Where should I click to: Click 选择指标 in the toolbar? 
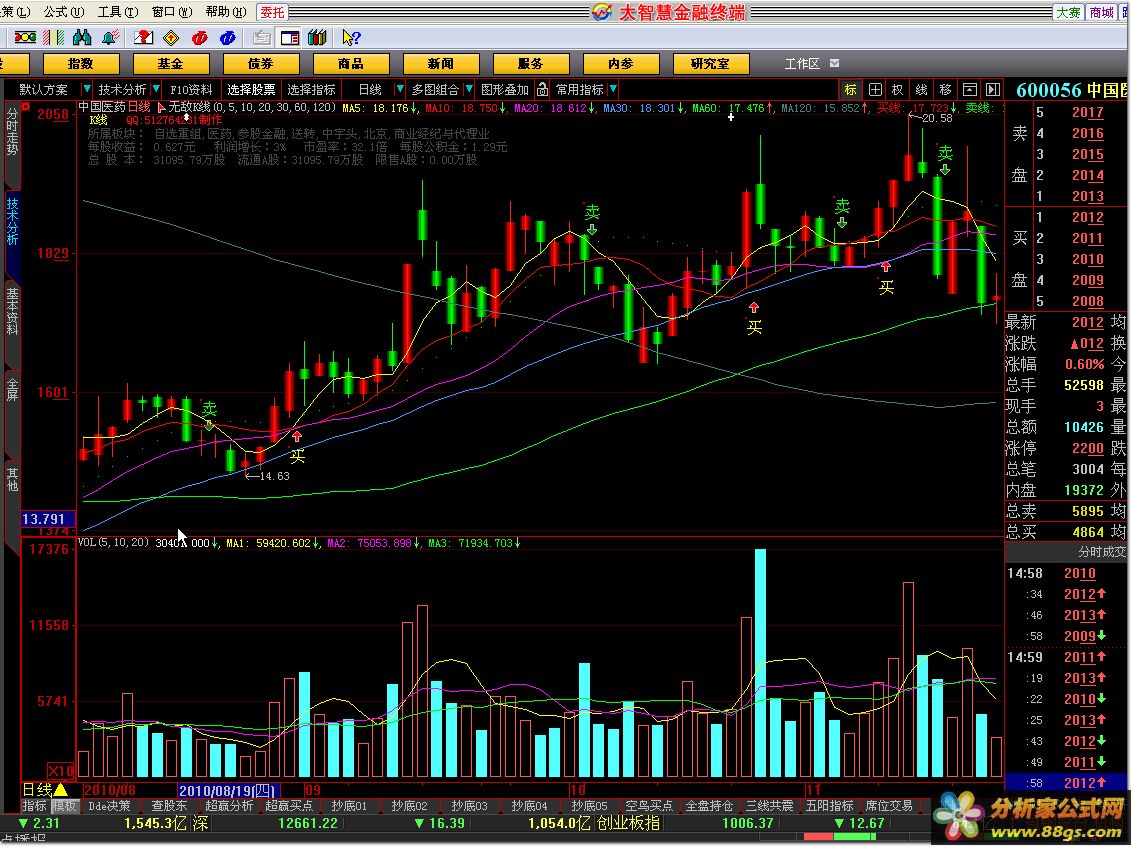[311, 90]
